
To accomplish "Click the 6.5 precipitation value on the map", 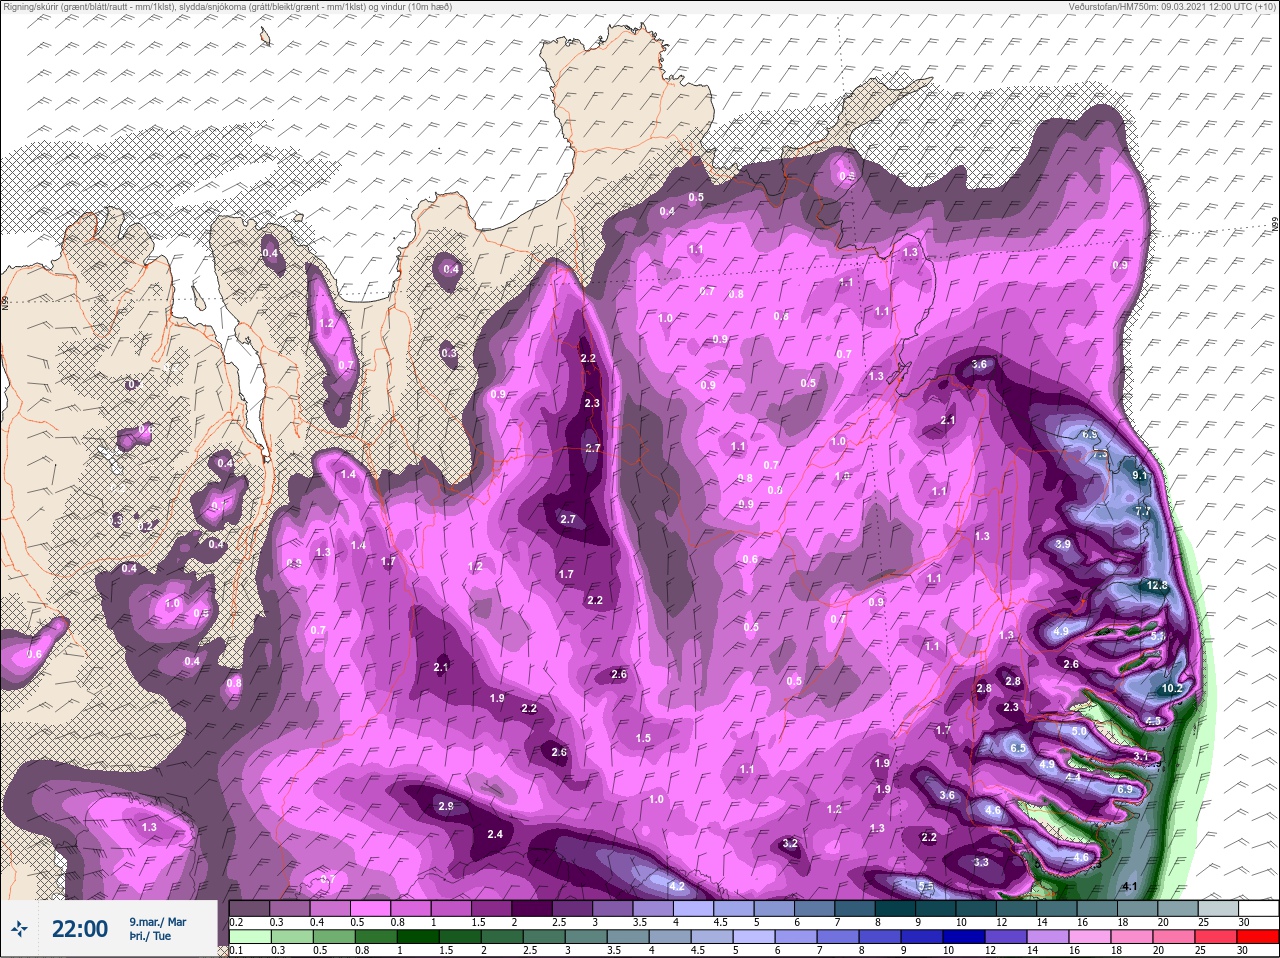I will tap(1018, 748).
